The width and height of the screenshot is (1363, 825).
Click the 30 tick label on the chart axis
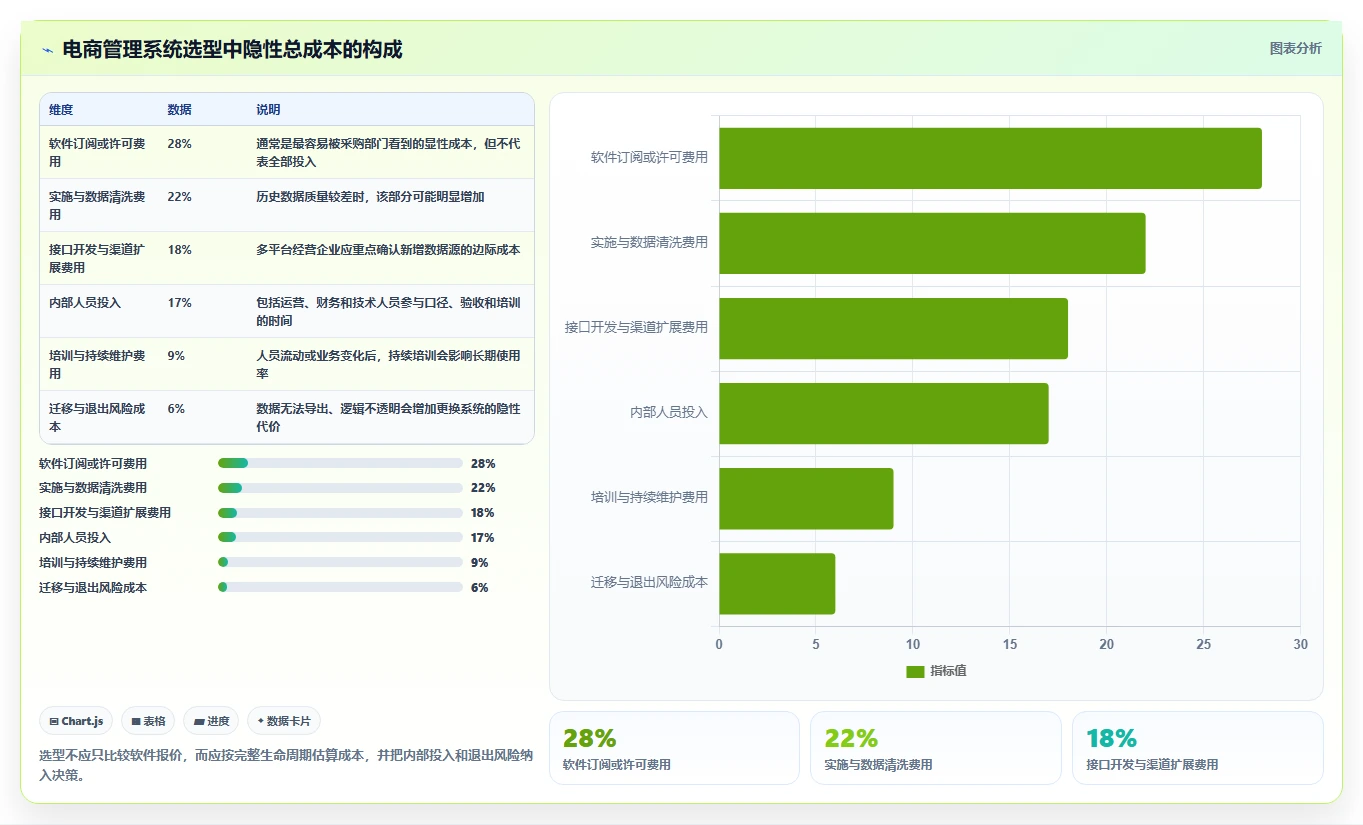1300,644
